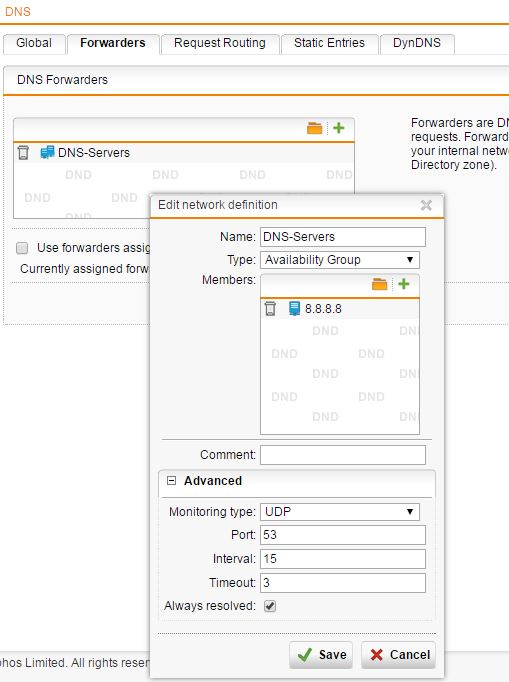Add member with green plus icon
Screen dimensions: 509x682
(x=404, y=284)
